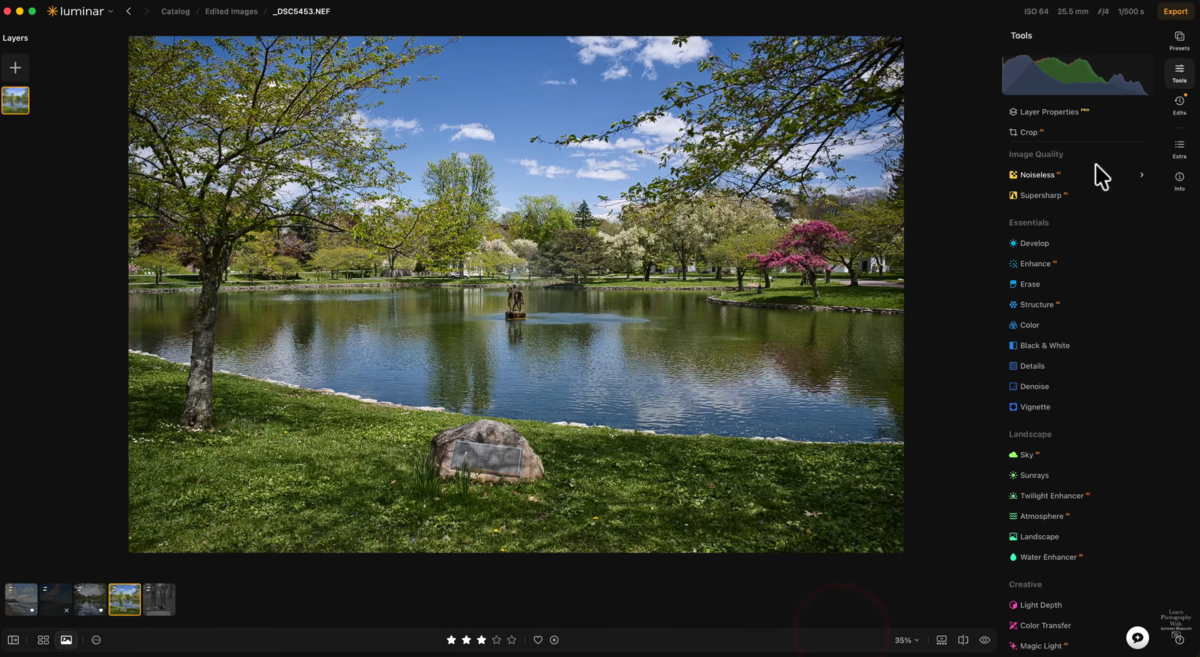
Task: Open the help question mark icon
Action: point(1179,640)
